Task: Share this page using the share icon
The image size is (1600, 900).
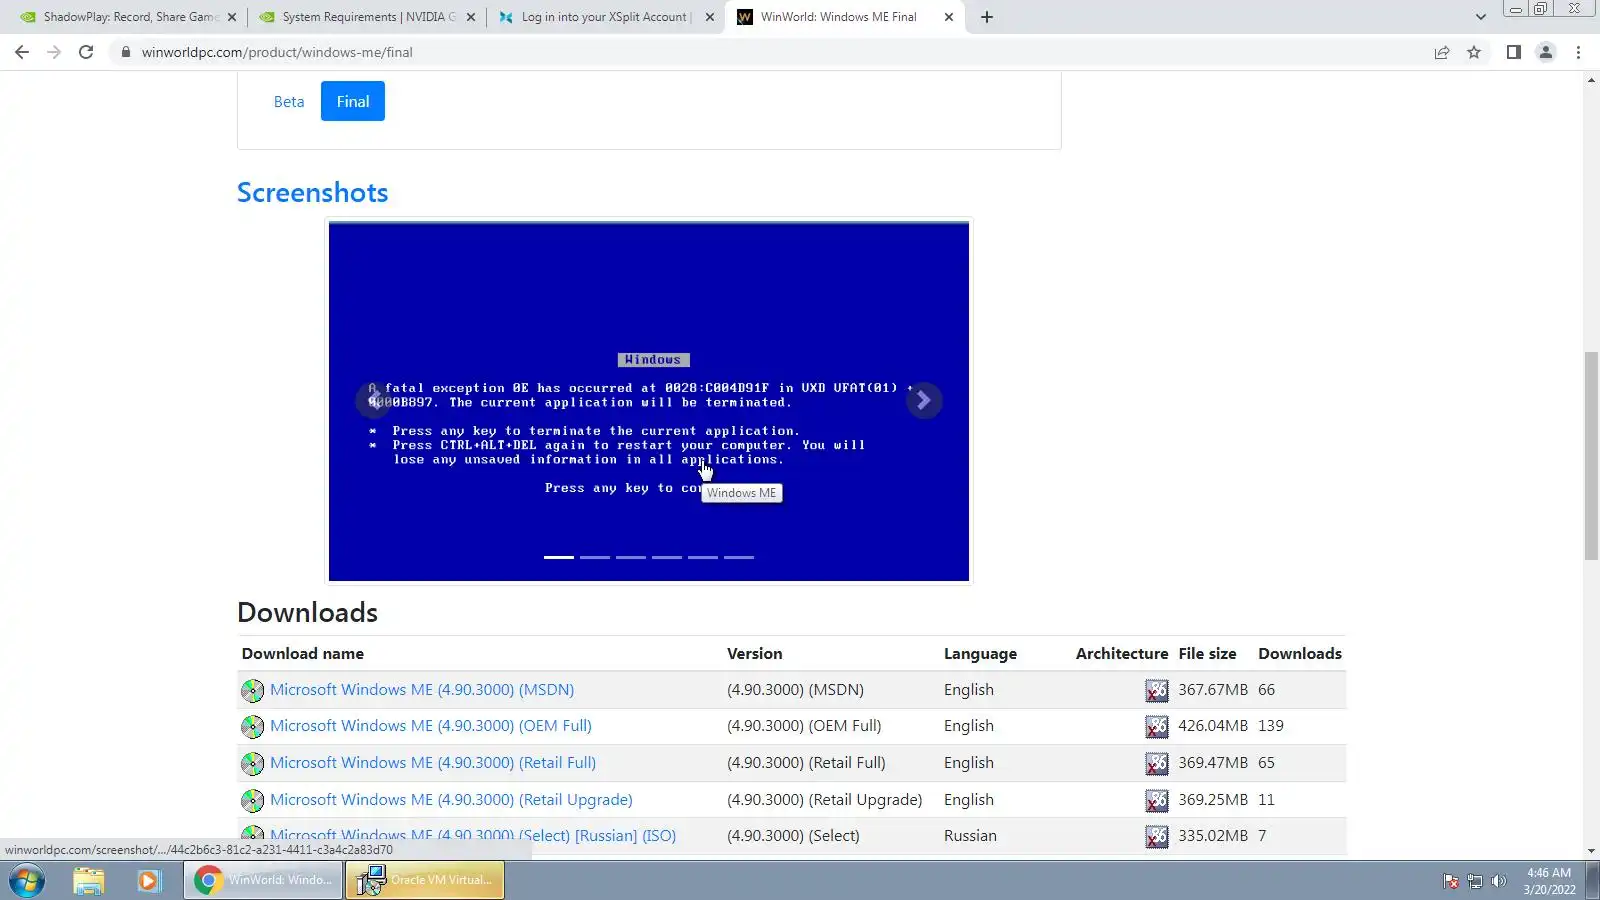Action: click(x=1442, y=52)
